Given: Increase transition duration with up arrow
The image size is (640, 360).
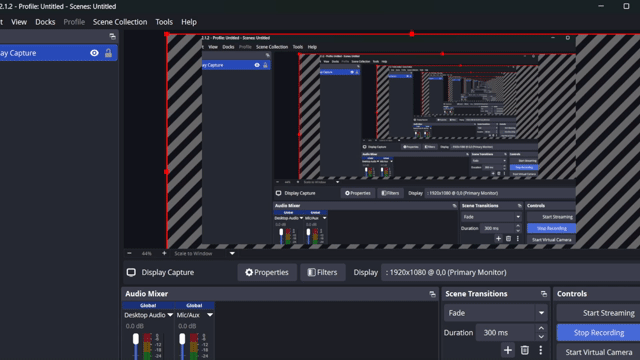Looking at the screenshot, I should click(x=541, y=328).
